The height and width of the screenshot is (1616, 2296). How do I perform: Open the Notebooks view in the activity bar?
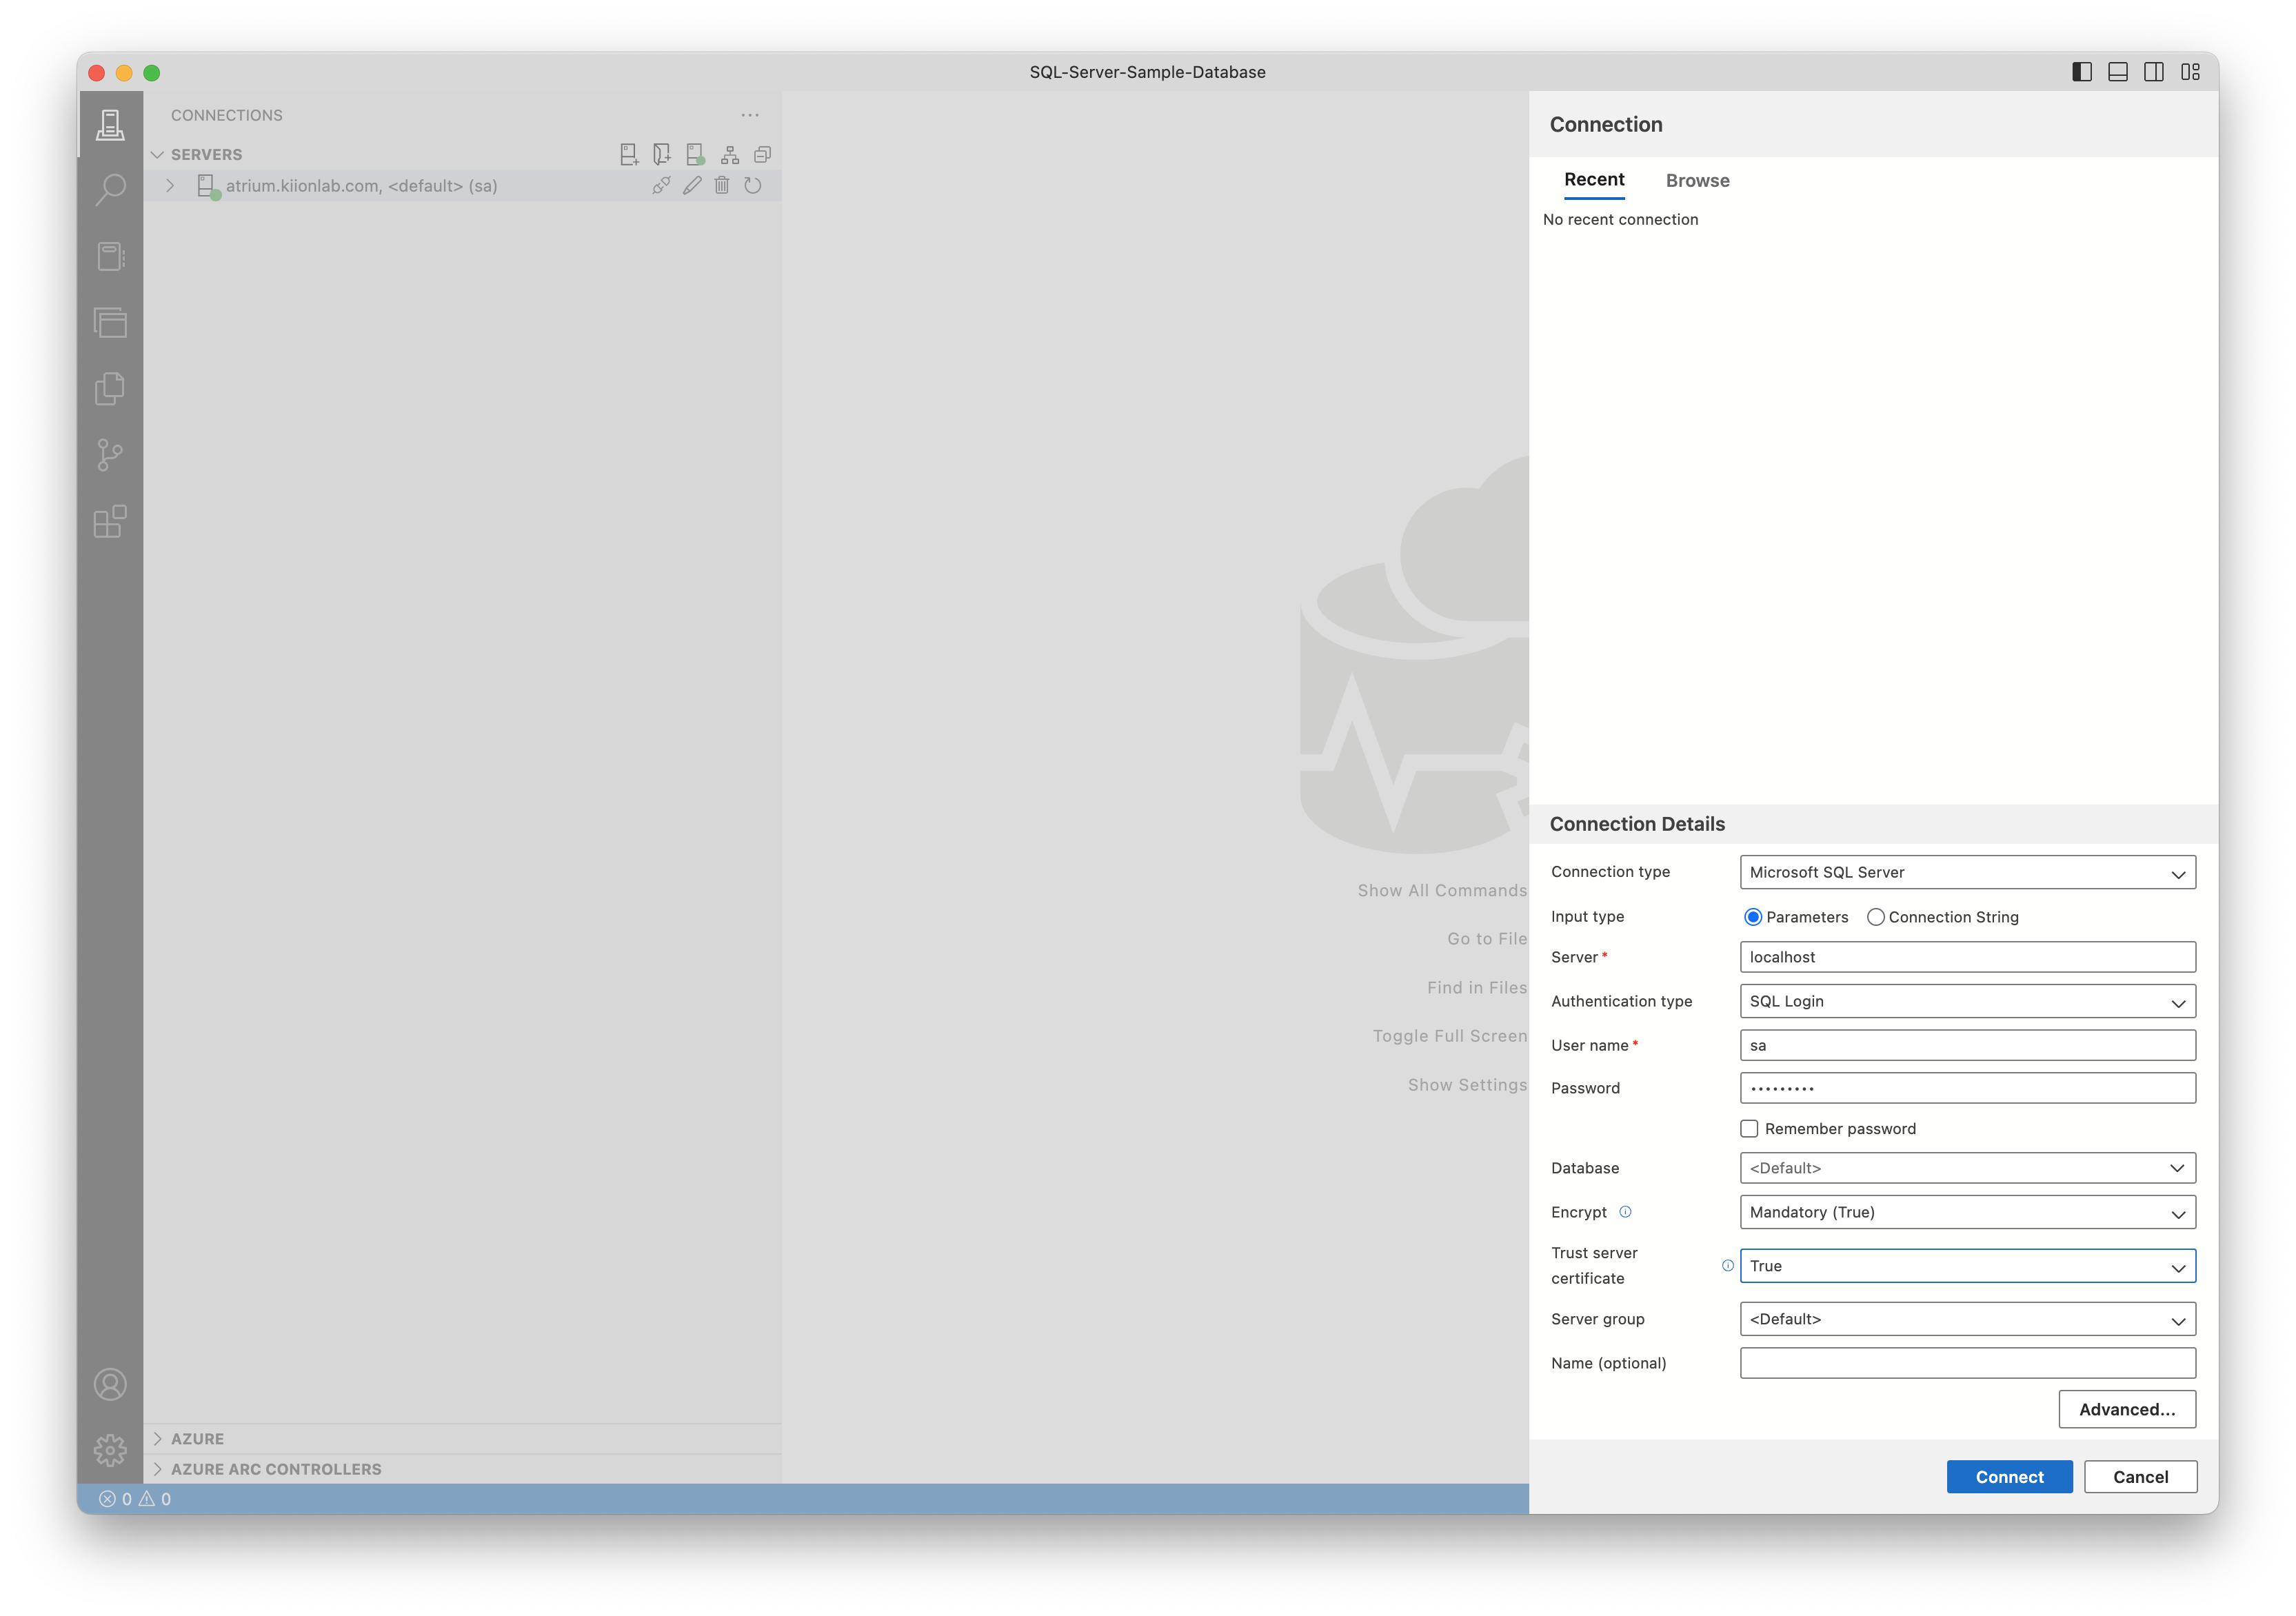(x=110, y=256)
